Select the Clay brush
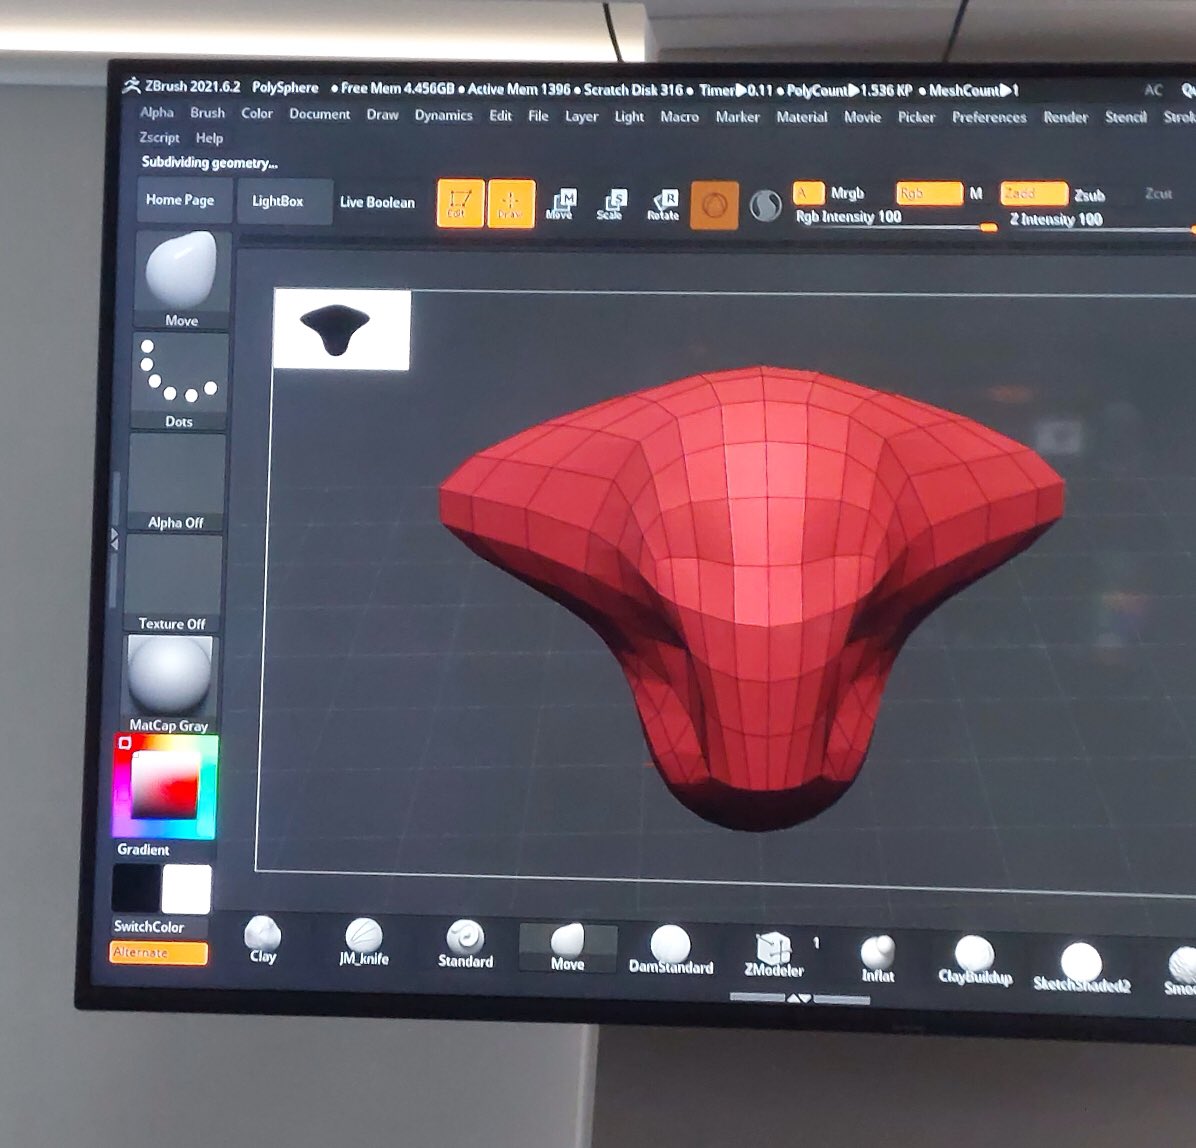This screenshot has width=1196, height=1148. point(263,941)
